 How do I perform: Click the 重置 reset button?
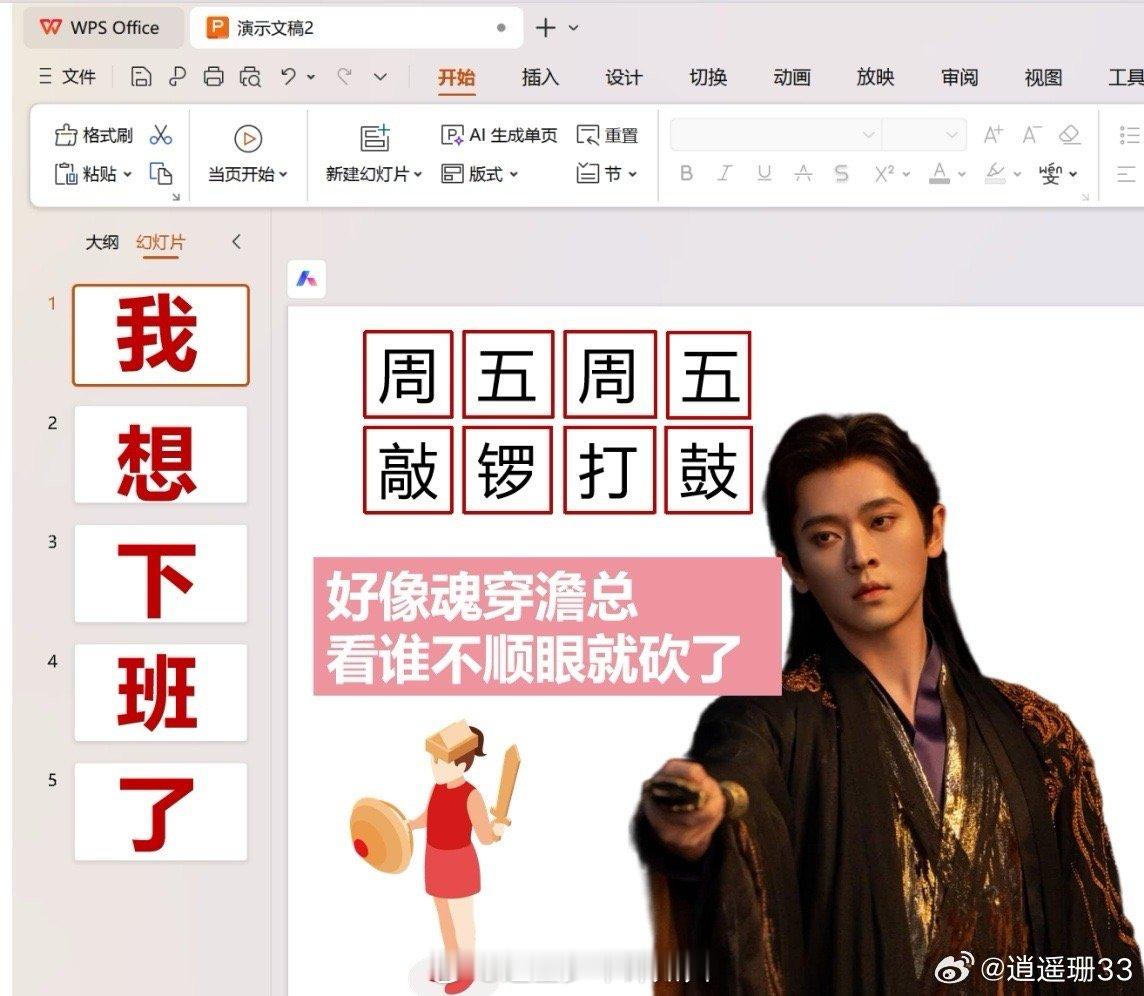click(608, 135)
